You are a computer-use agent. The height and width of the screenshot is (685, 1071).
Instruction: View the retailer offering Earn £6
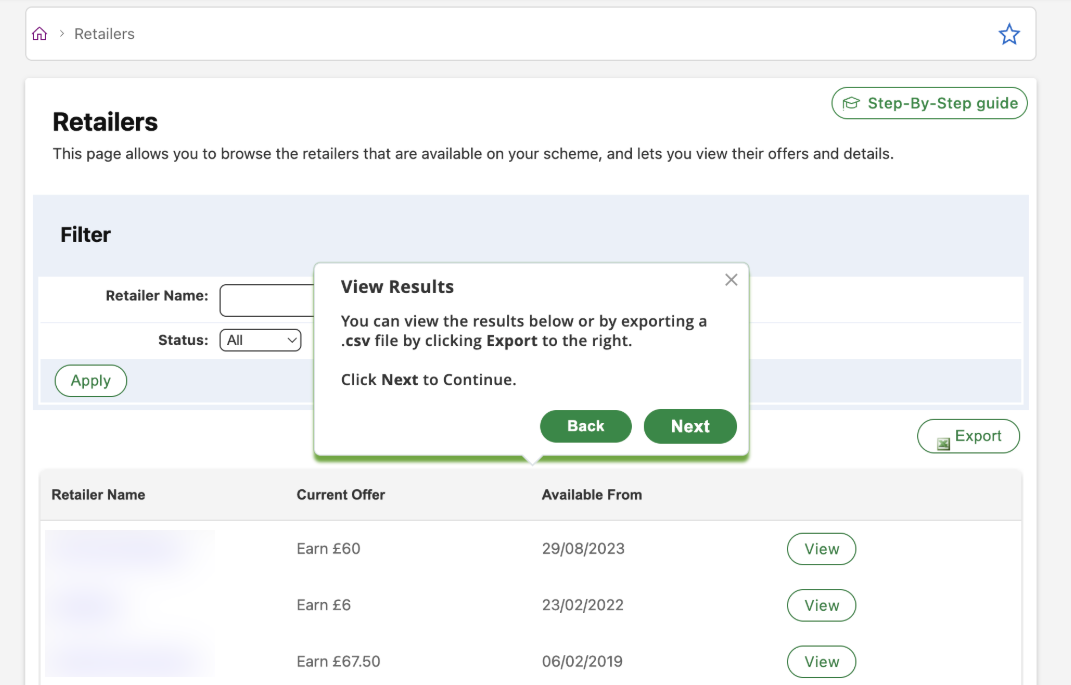coord(821,605)
